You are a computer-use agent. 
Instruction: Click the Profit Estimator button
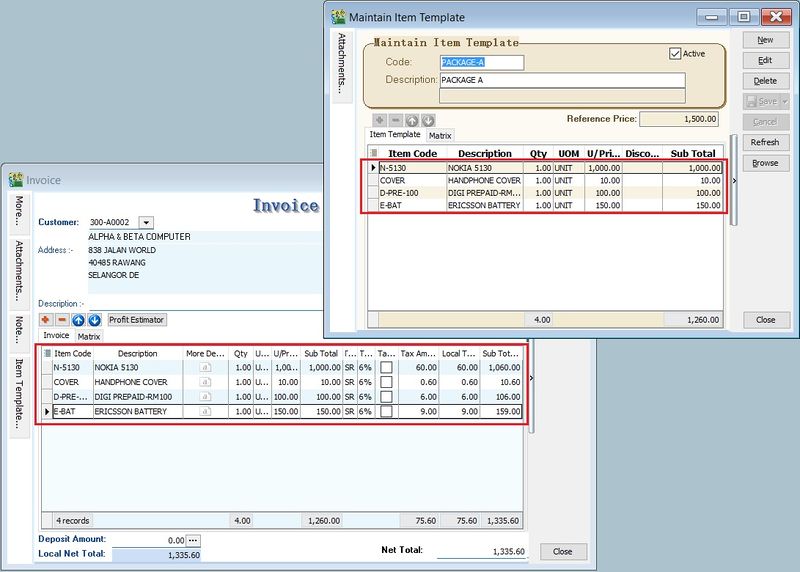point(138,320)
